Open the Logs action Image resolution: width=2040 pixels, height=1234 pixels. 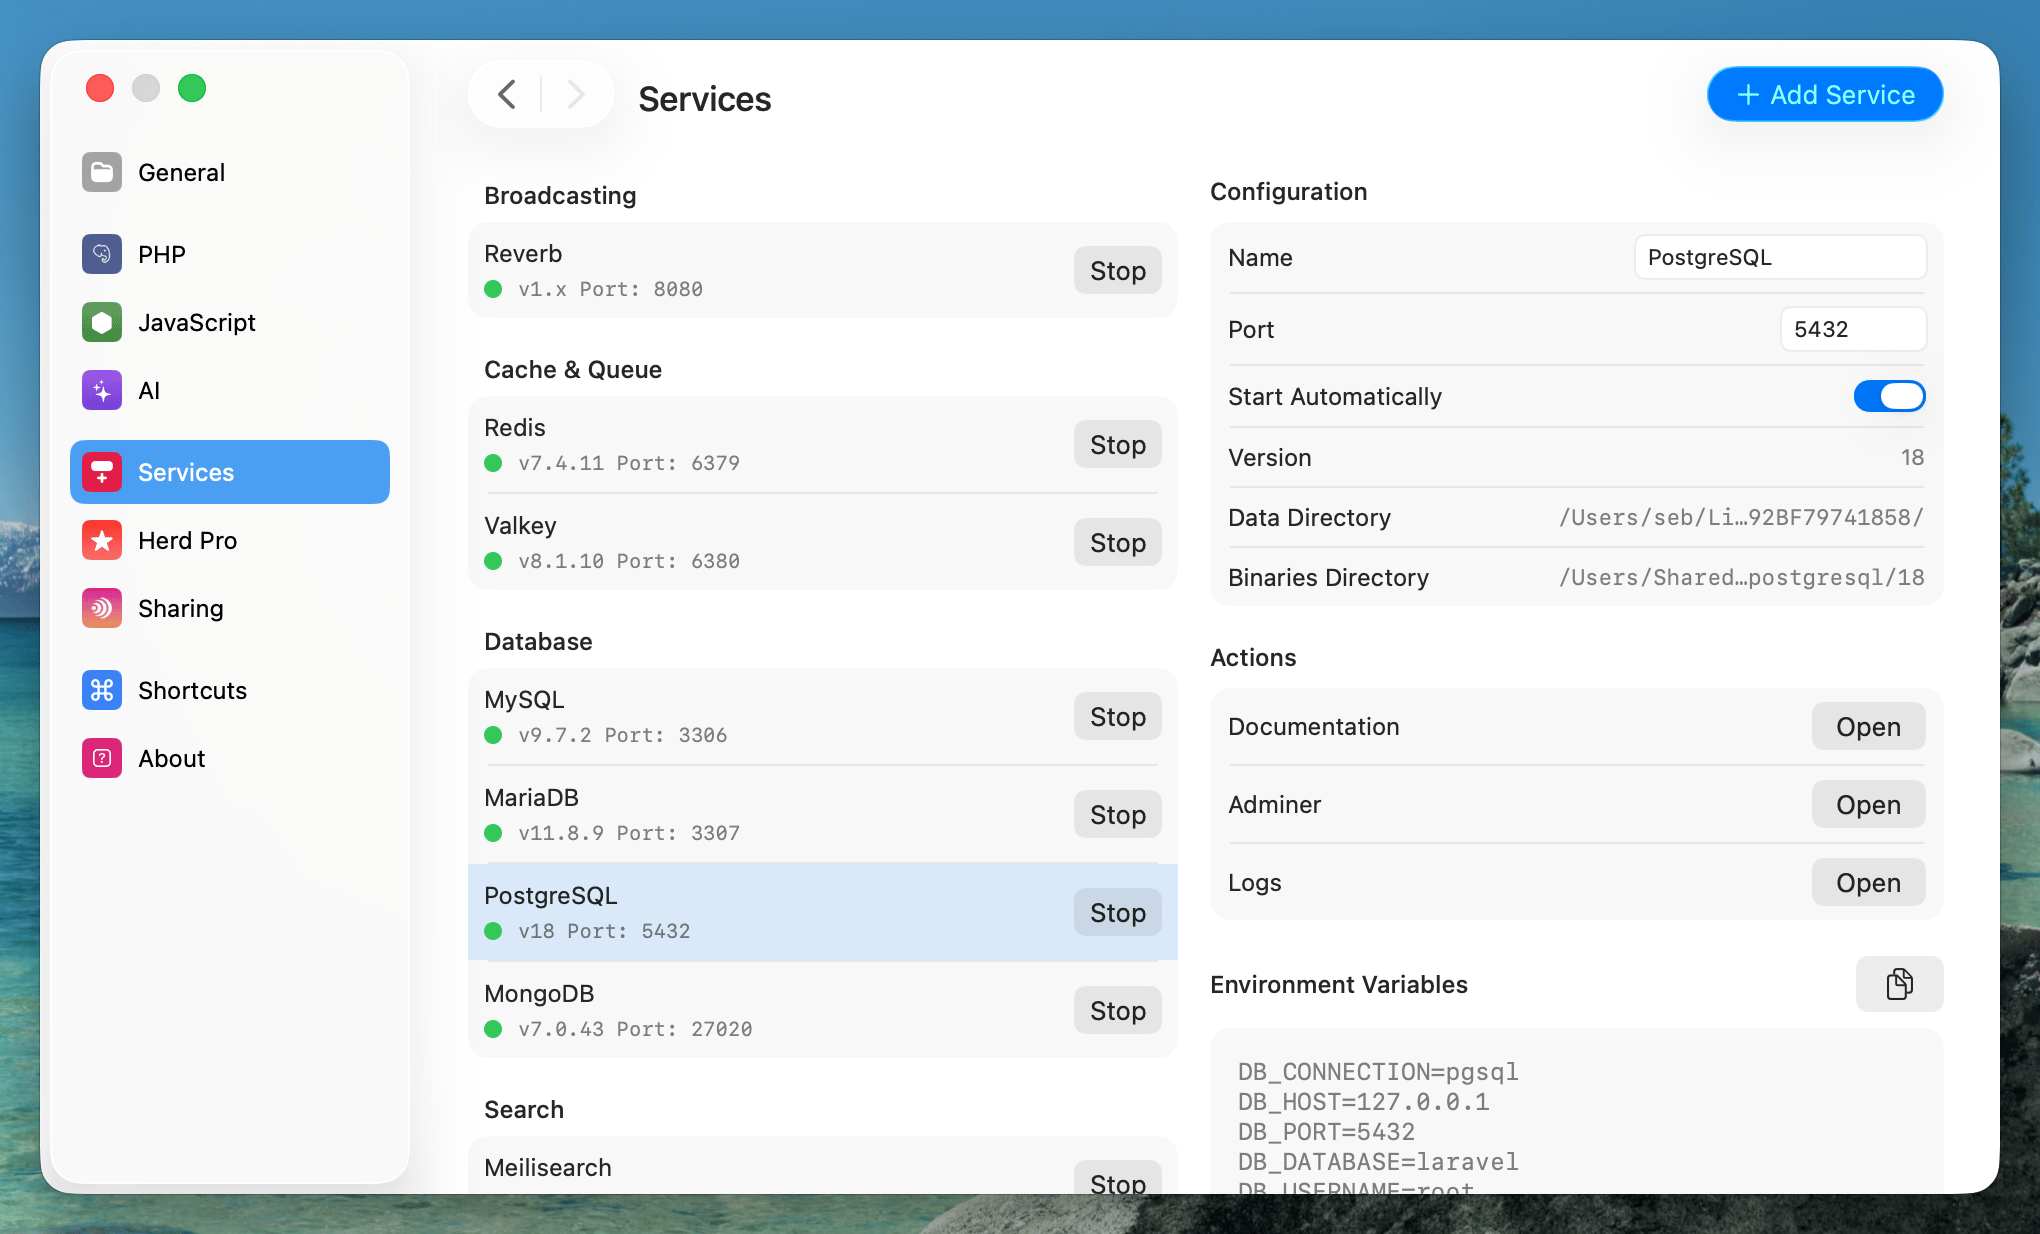point(1868,882)
